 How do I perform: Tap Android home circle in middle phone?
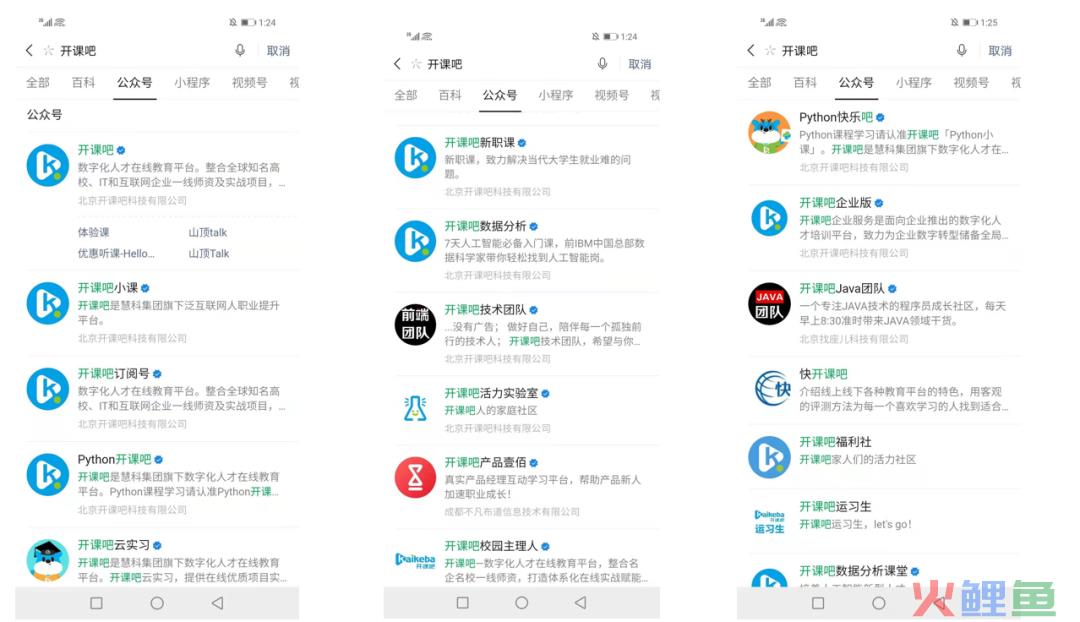pyautogui.click(x=521, y=603)
